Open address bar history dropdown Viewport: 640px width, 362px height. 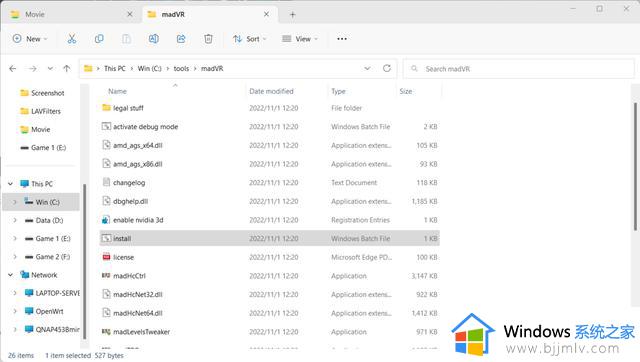click(x=367, y=69)
